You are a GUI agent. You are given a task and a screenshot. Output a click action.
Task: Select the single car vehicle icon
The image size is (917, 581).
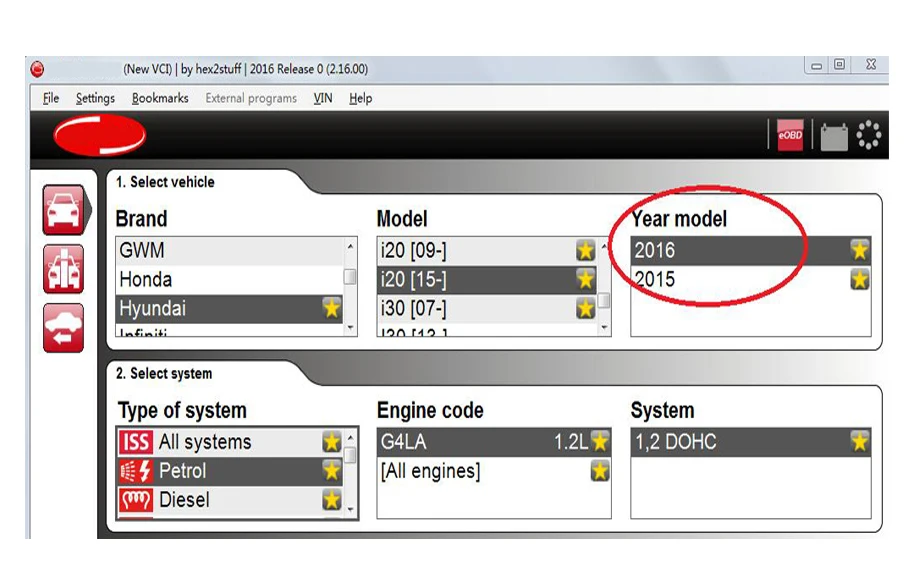point(64,210)
